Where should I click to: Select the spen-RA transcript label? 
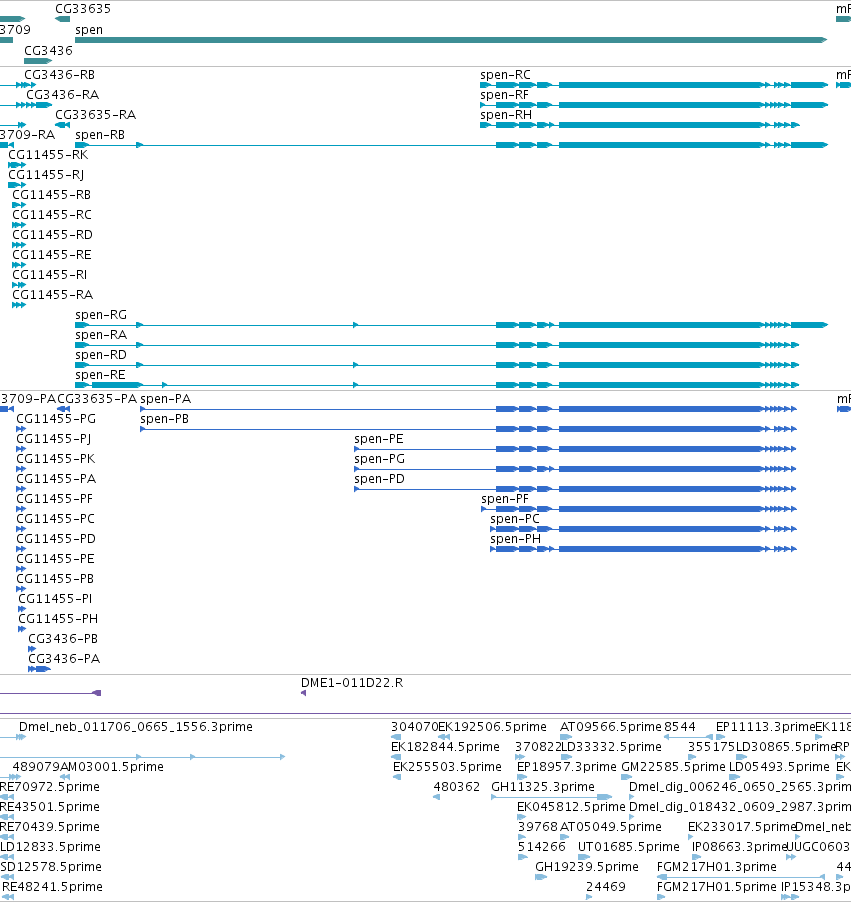[101, 335]
